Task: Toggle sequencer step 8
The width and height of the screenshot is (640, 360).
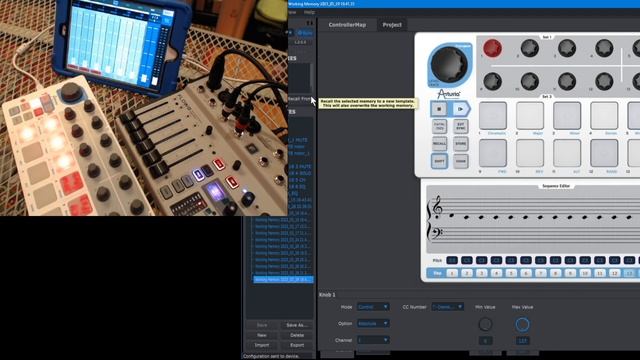Action: point(555,273)
